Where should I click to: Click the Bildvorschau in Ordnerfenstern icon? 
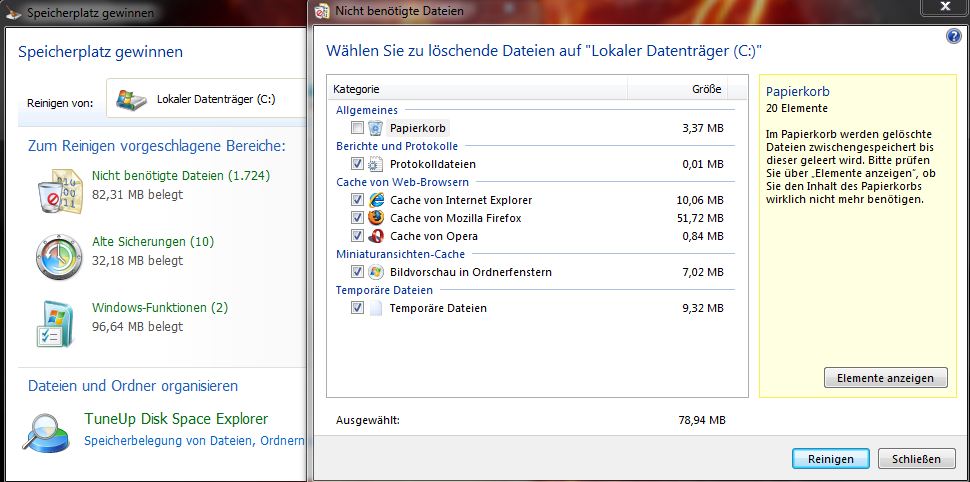click(x=376, y=272)
